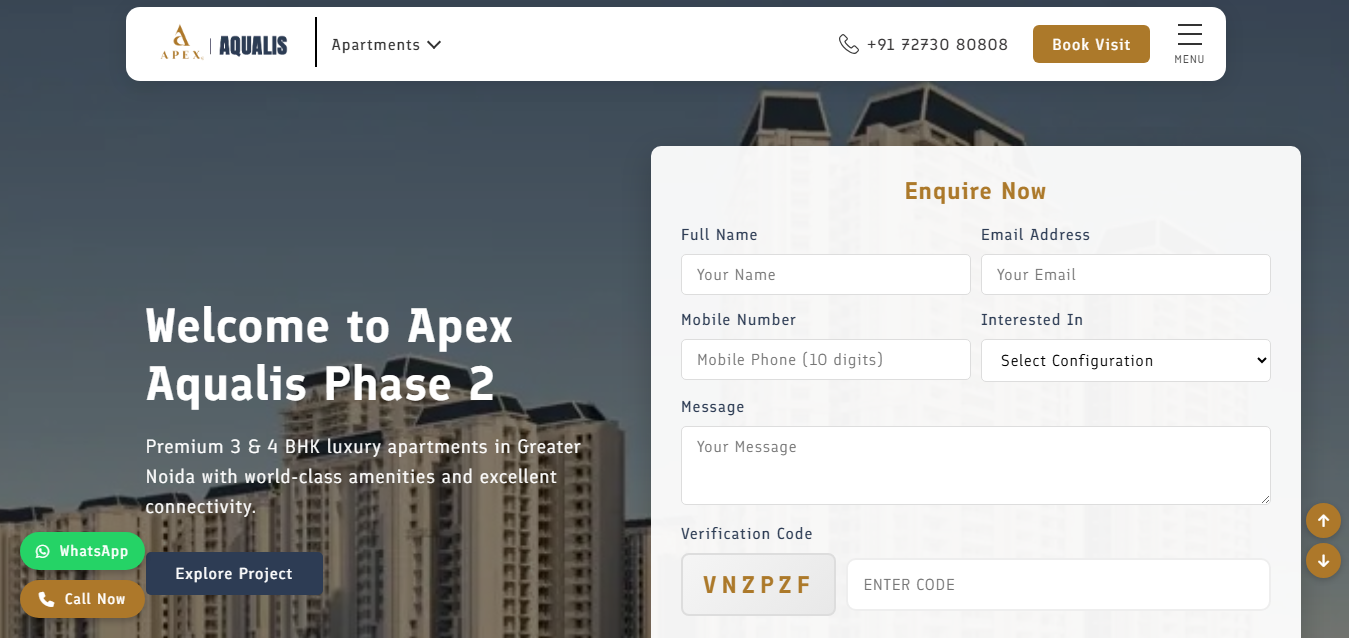Click the Book Visit button

tap(1091, 44)
